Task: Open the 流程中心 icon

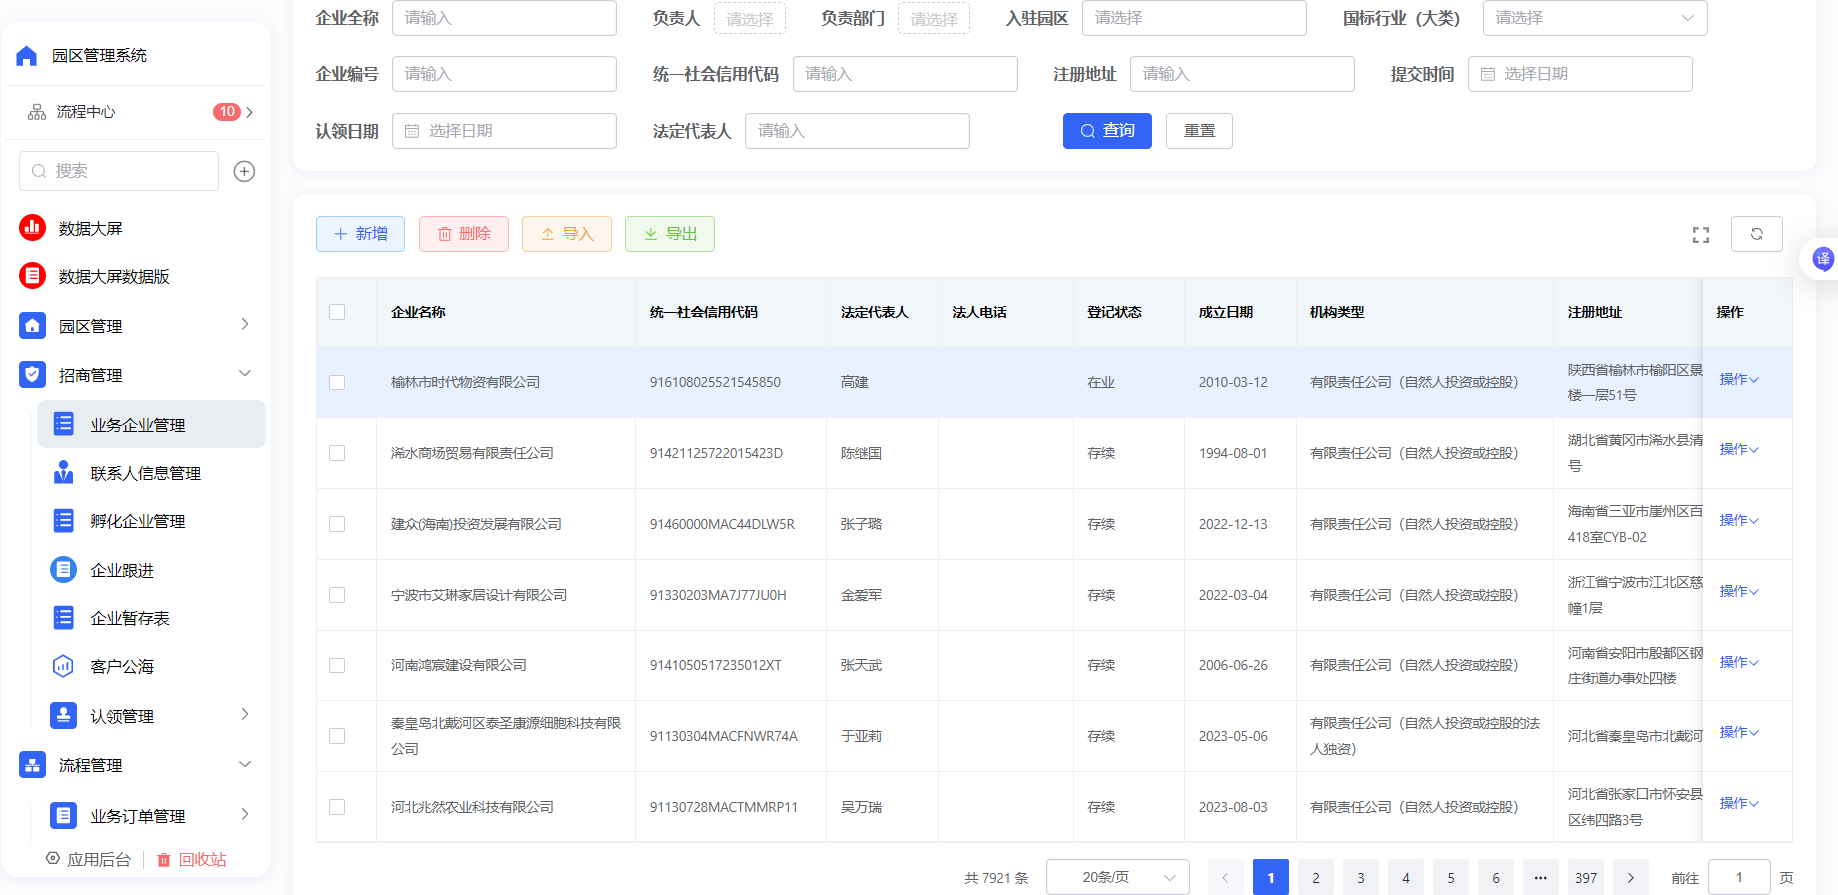Action: coord(37,112)
